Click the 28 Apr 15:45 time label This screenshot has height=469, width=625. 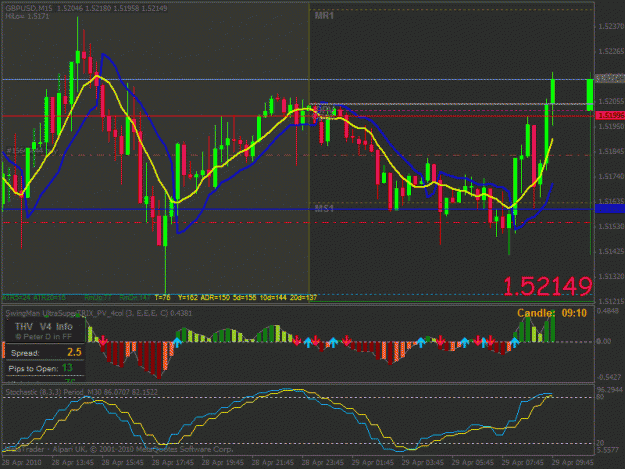click(x=122, y=463)
